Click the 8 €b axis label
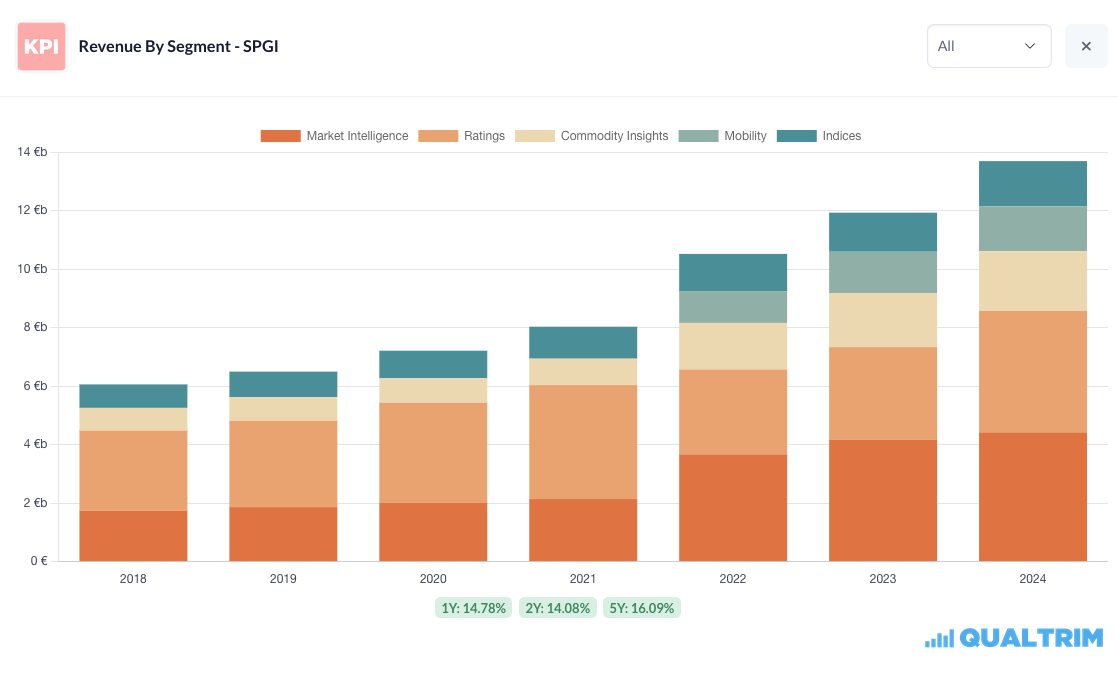This screenshot has width=1118, height=673. click(35, 327)
